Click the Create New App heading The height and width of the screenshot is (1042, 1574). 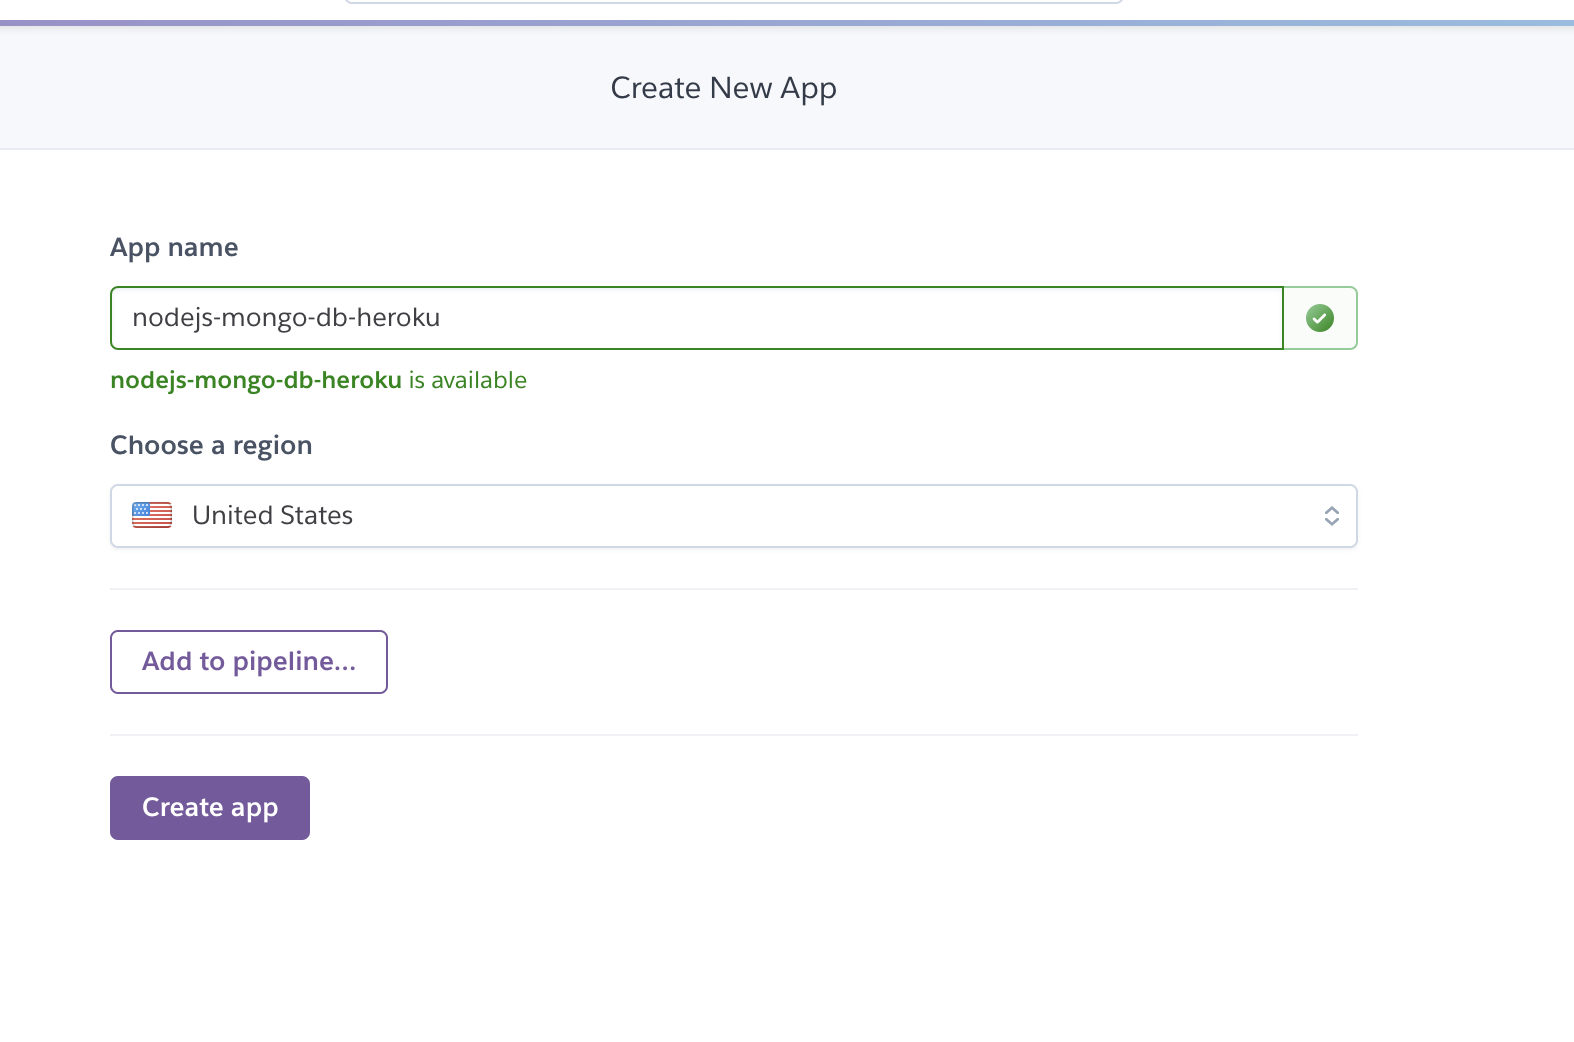(723, 88)
